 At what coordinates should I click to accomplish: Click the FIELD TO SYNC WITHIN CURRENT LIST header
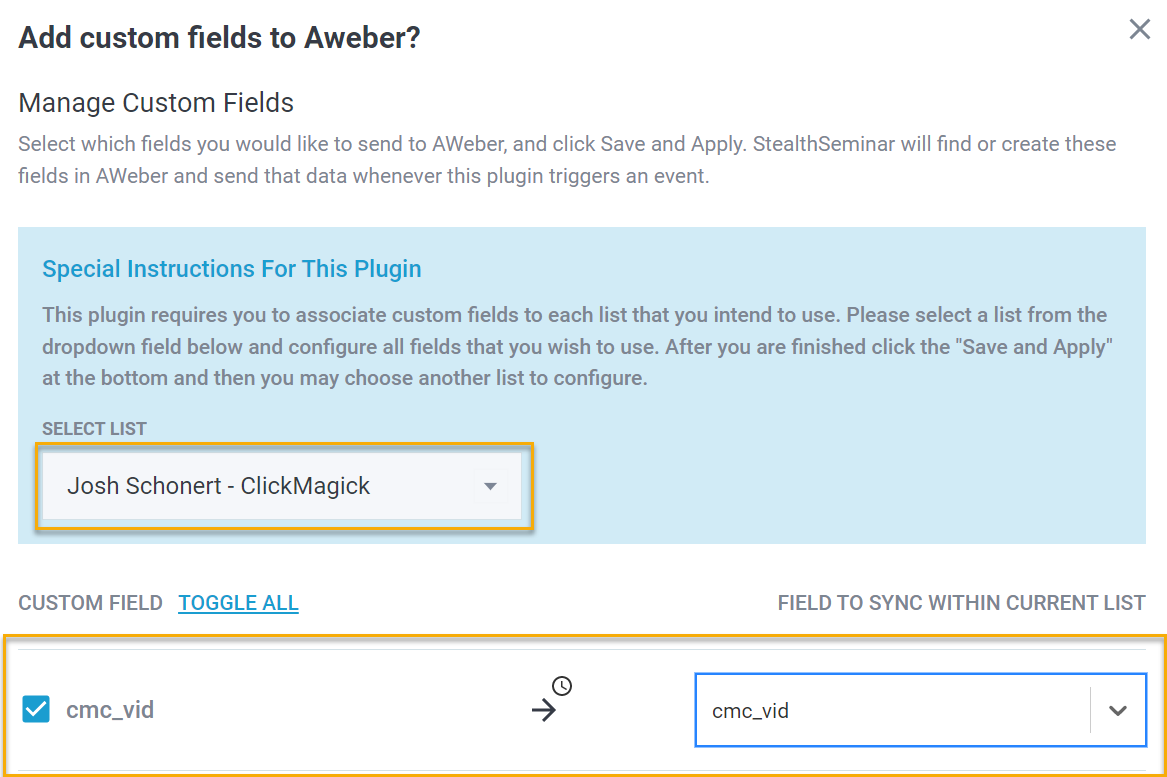pyautogui.click(x=961, y=603)
